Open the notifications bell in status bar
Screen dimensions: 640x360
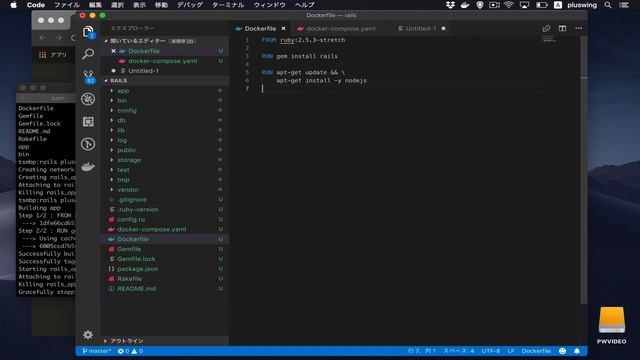(577, 351)
